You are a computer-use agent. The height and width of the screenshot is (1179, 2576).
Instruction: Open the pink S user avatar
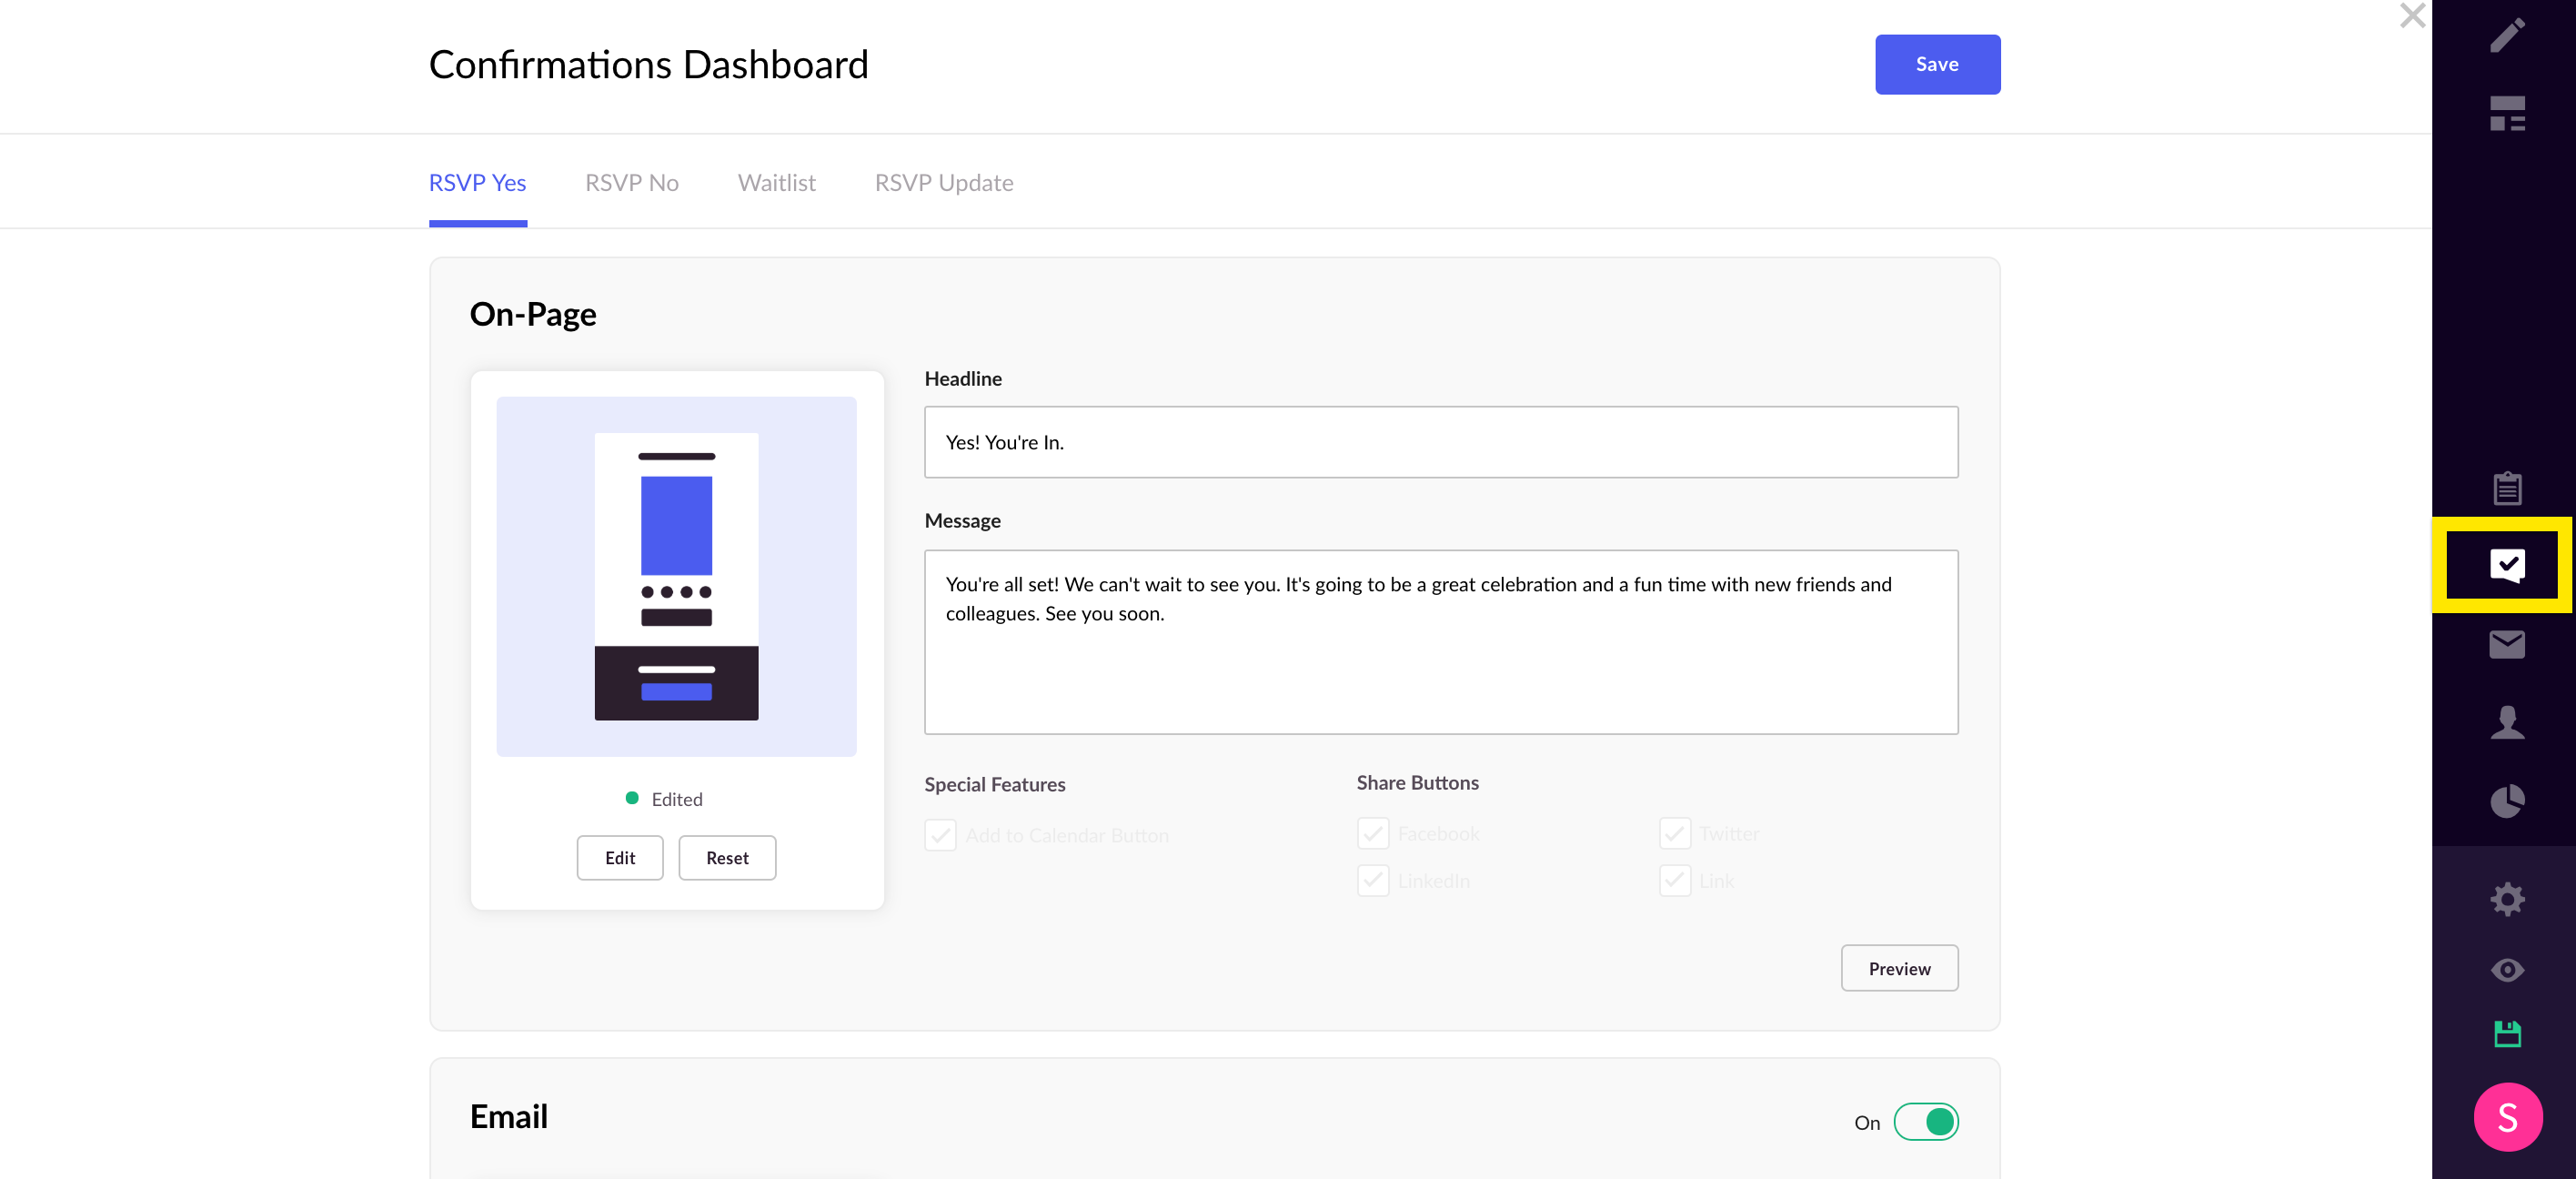click(x=2507, y=1117)
